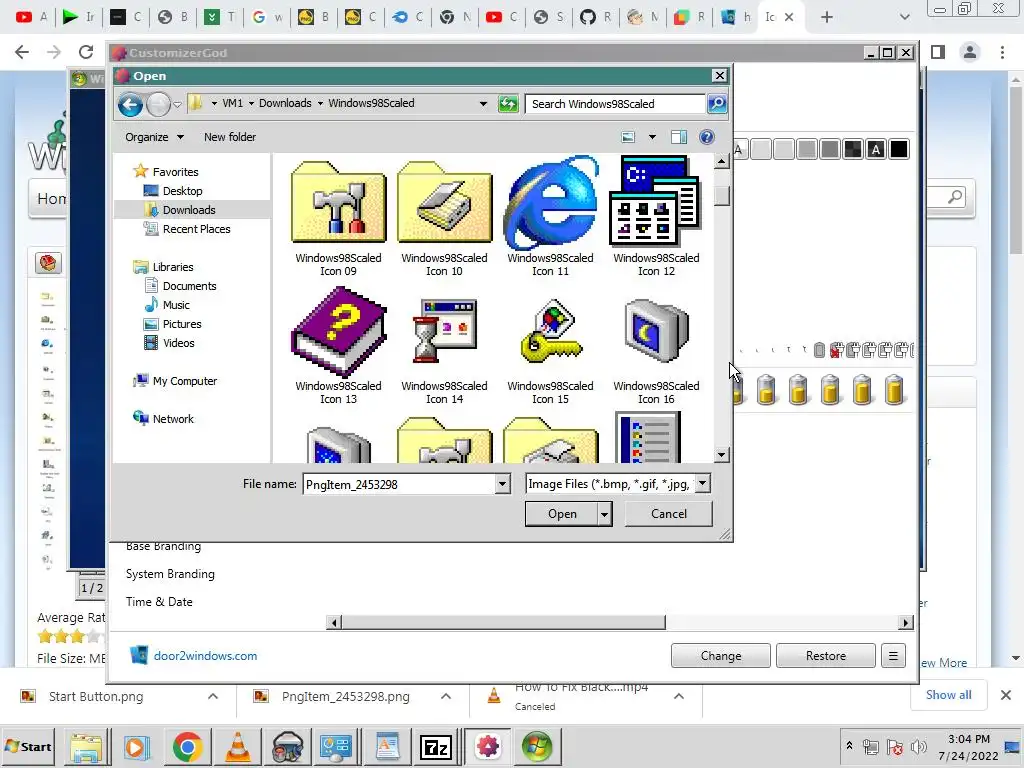Screen dimensions: 1024x768
Task: Click the search magnifier in Open dialog
Action: click(716, 103)
